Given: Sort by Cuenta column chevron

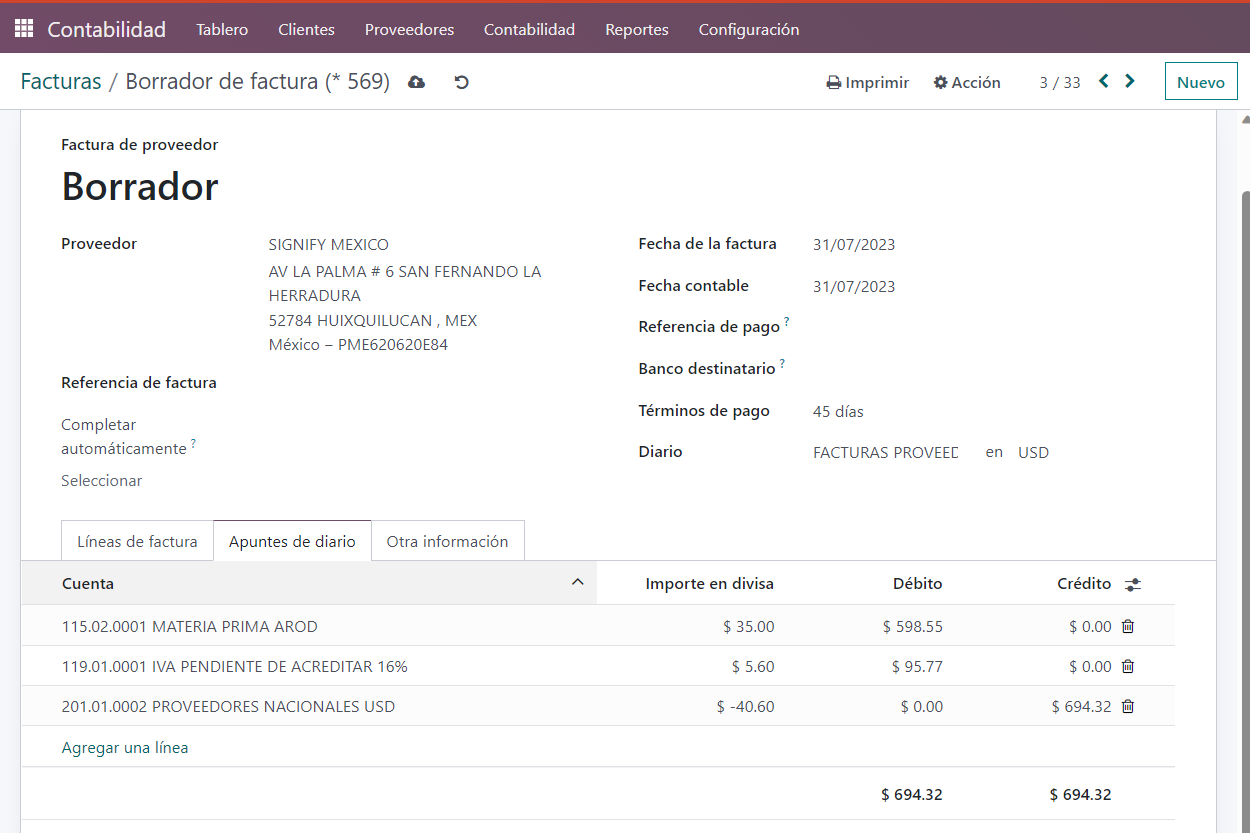Looking at the screenshot, I should [577, 583].
